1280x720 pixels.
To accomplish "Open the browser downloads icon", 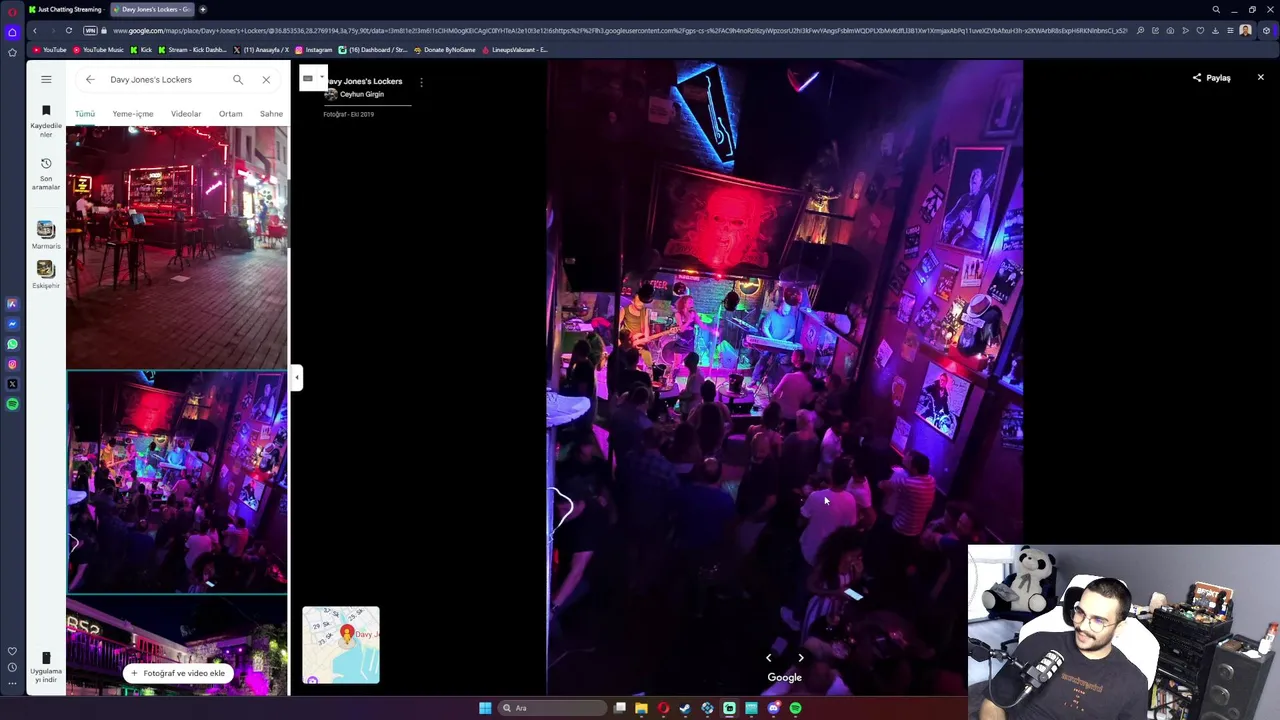I will click(1215, 31).
